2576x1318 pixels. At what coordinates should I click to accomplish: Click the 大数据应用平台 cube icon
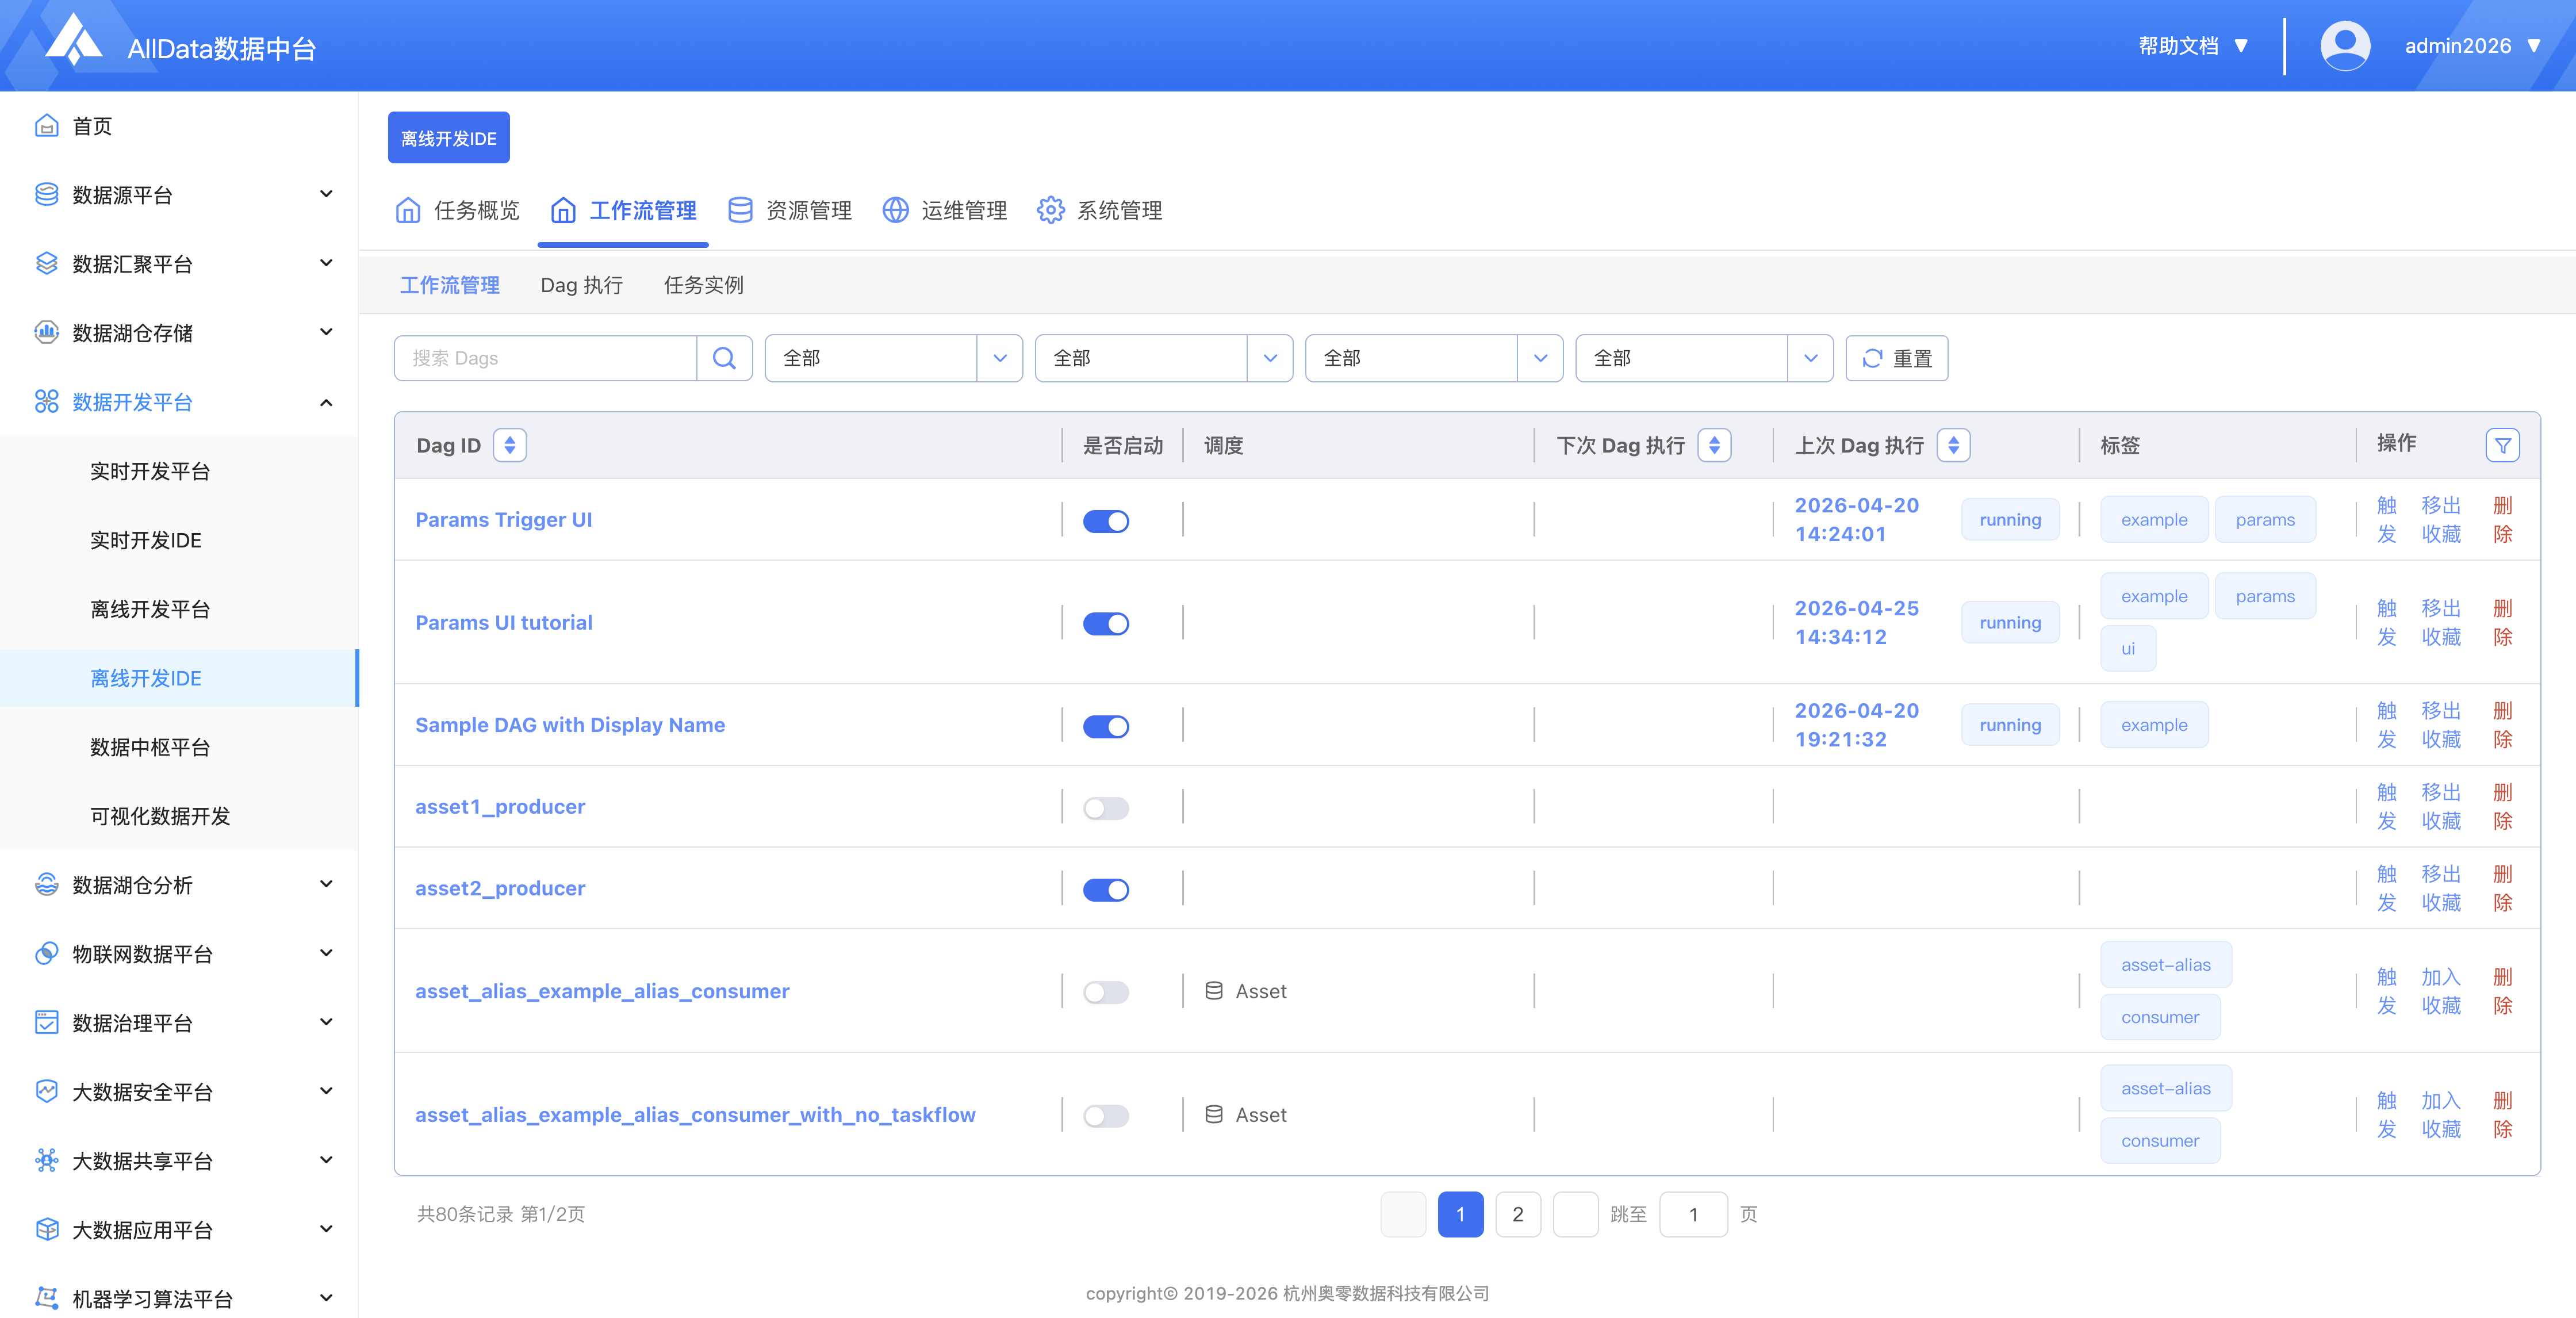point(46,1230)
